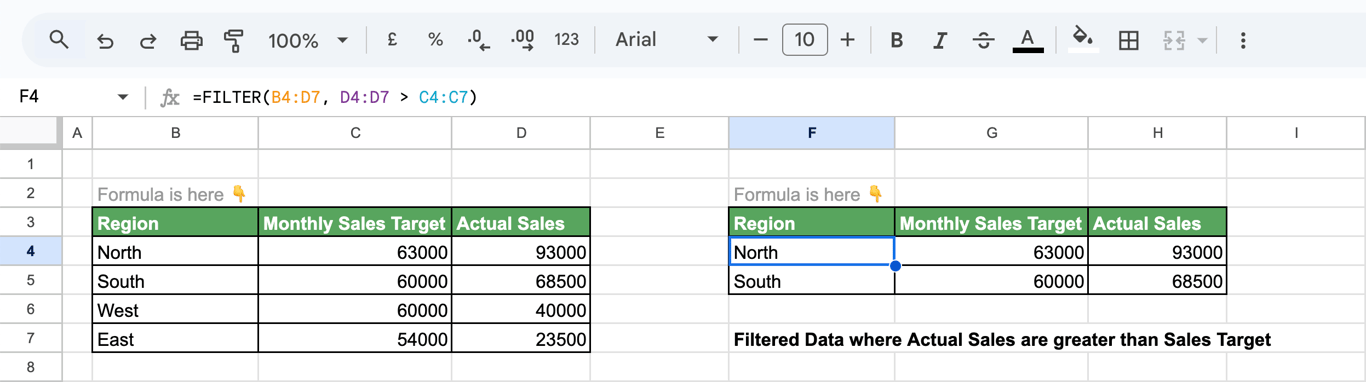Image resolution: width=1366 pixels, height=382 pixels.
Task: Click Actual Sales header in column D
Action: (x=521, y=223)
